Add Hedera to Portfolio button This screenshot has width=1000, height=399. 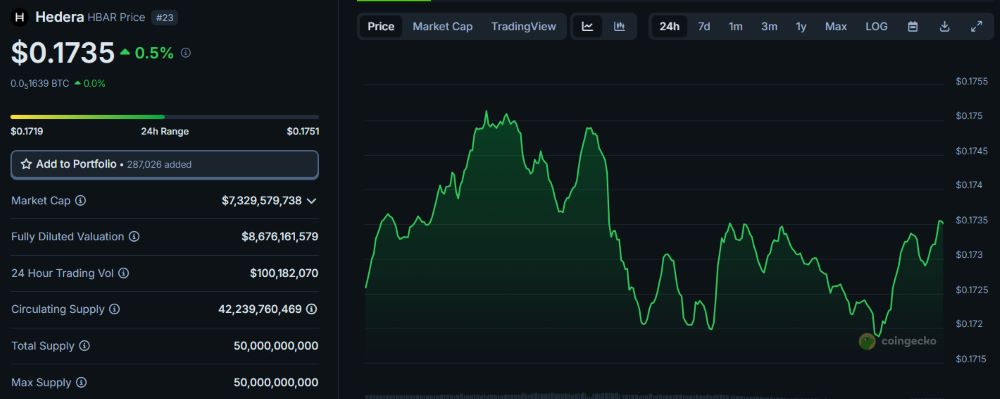tap(165, 164)
